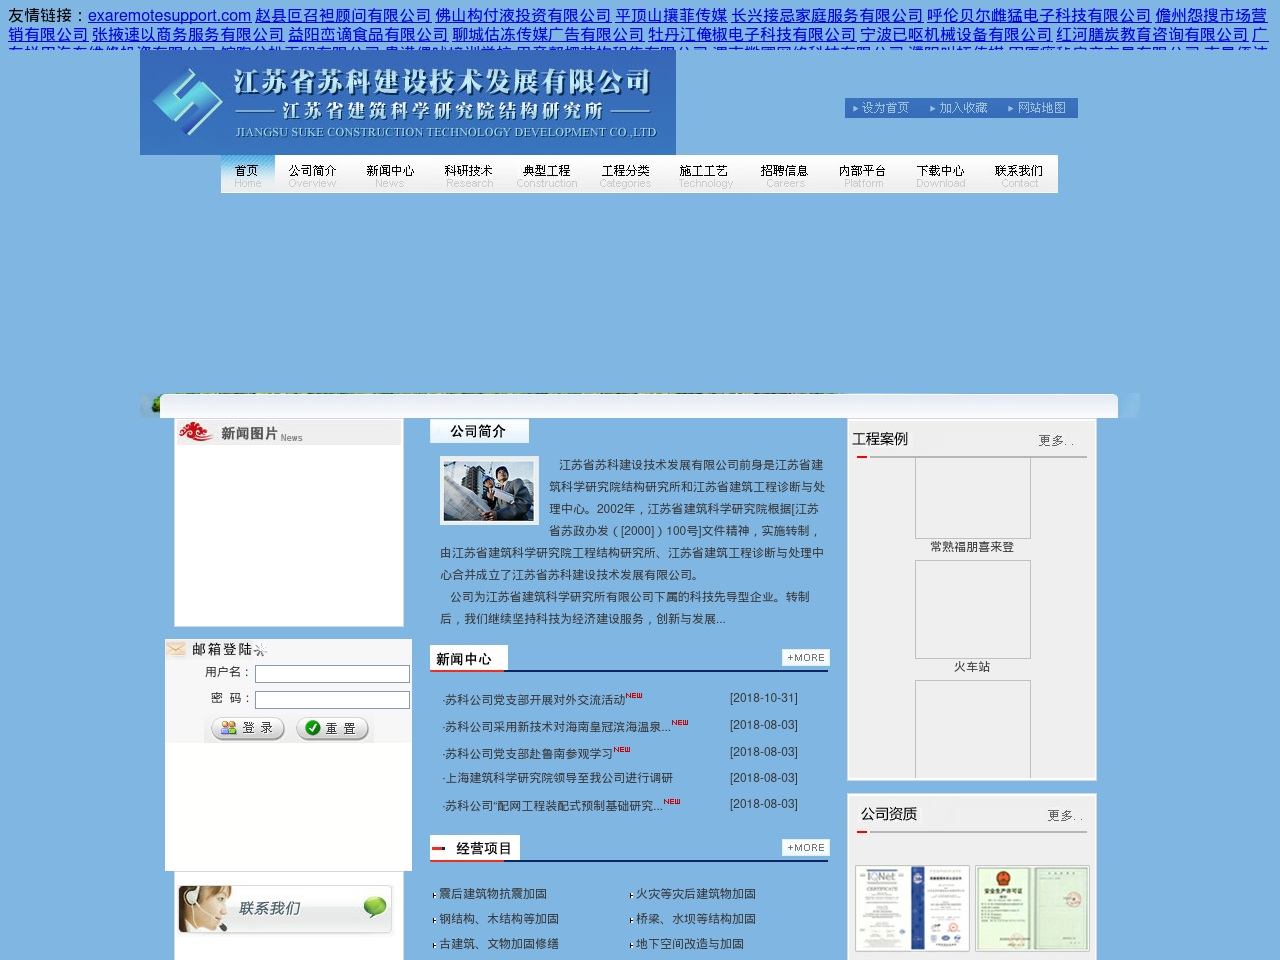Image resolution: width=1280 pixels, height=960 pixels.
Task: Click 更多 in 公司资质 panel
Action: point(1064,815)
